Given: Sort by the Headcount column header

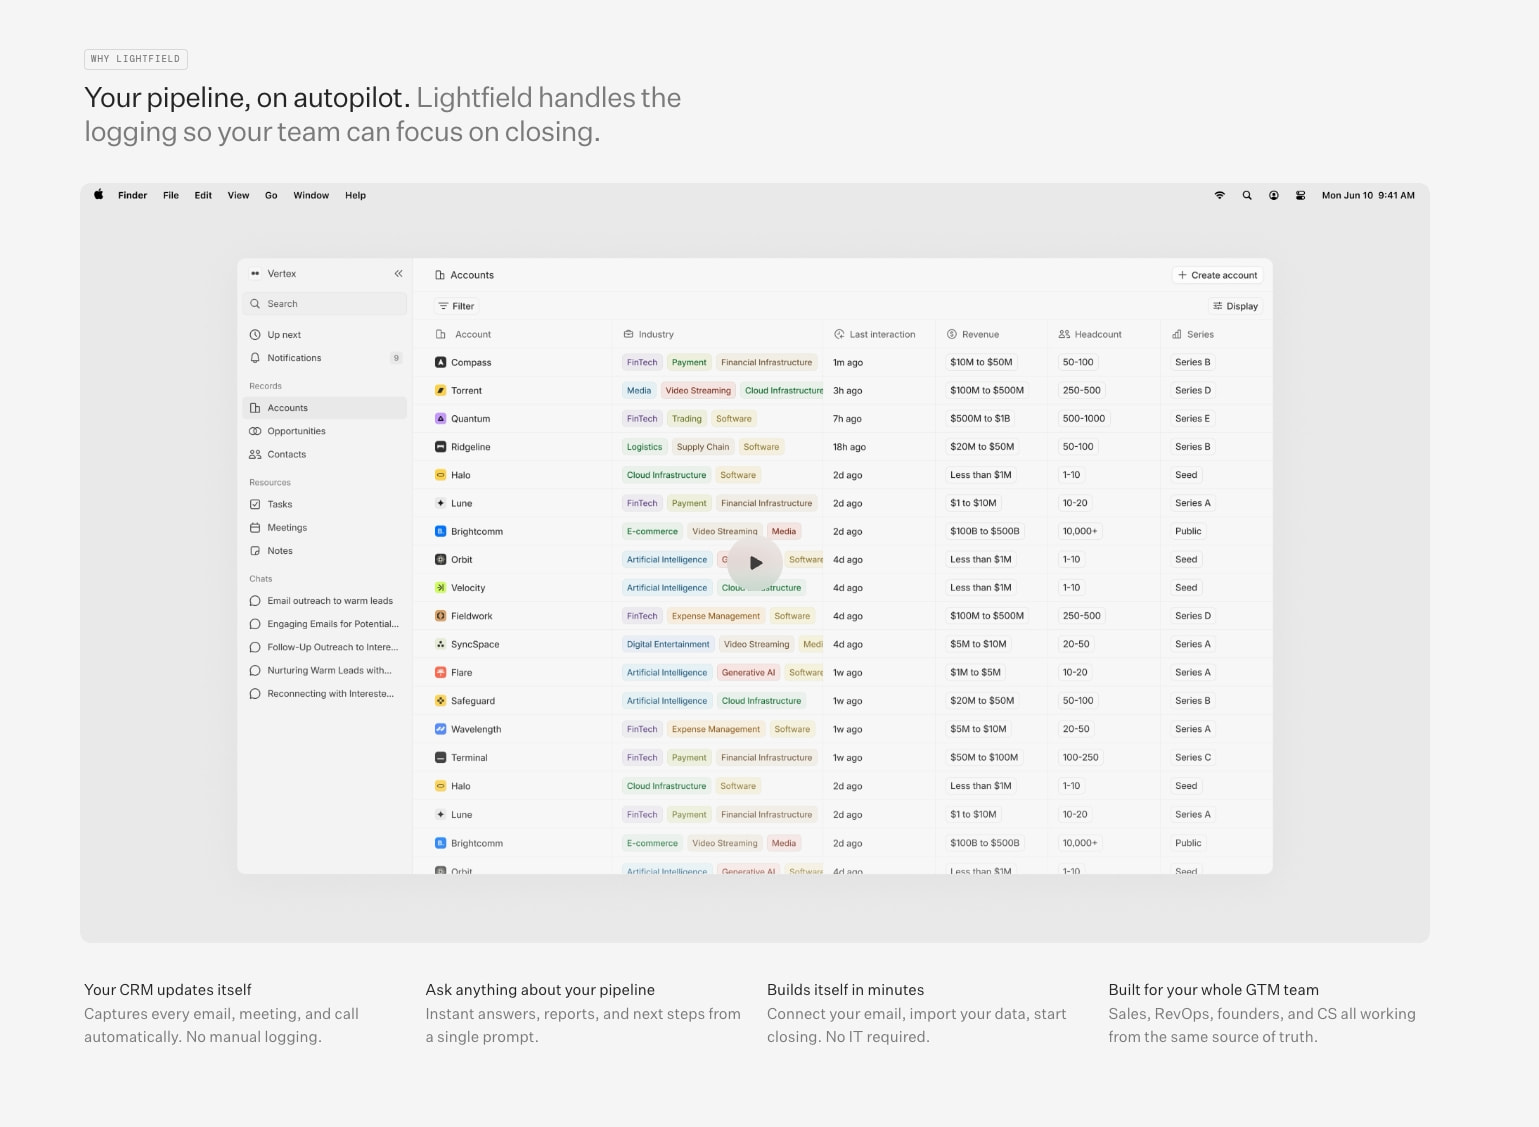Looking at the screenshot, I should [1090, 334].
